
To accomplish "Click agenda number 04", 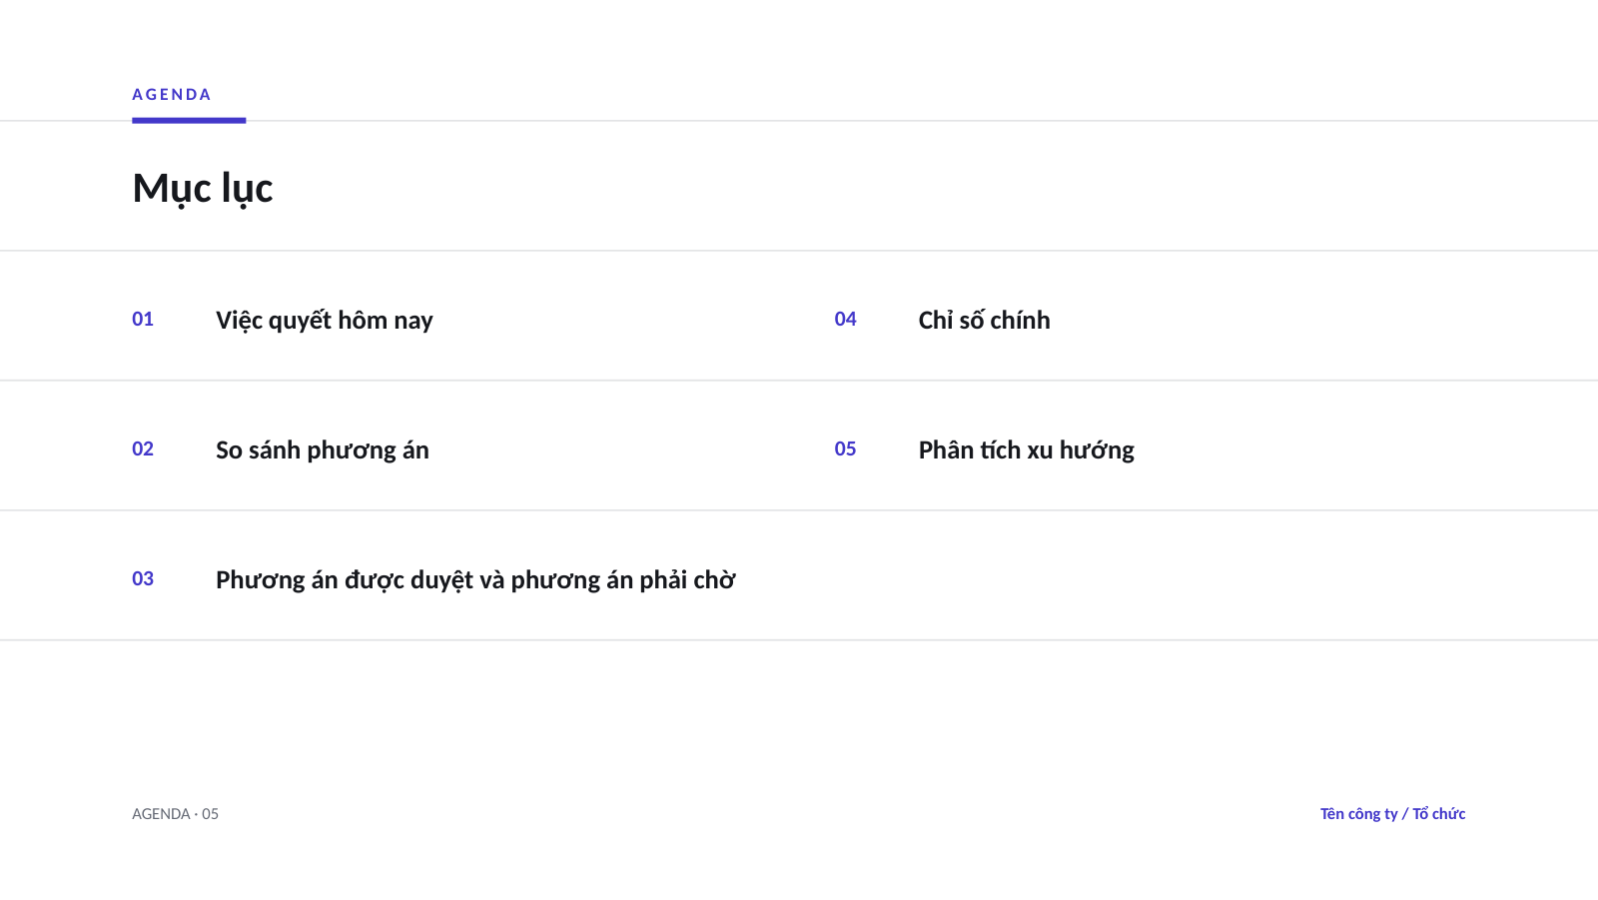I will [x=846, y=319].
